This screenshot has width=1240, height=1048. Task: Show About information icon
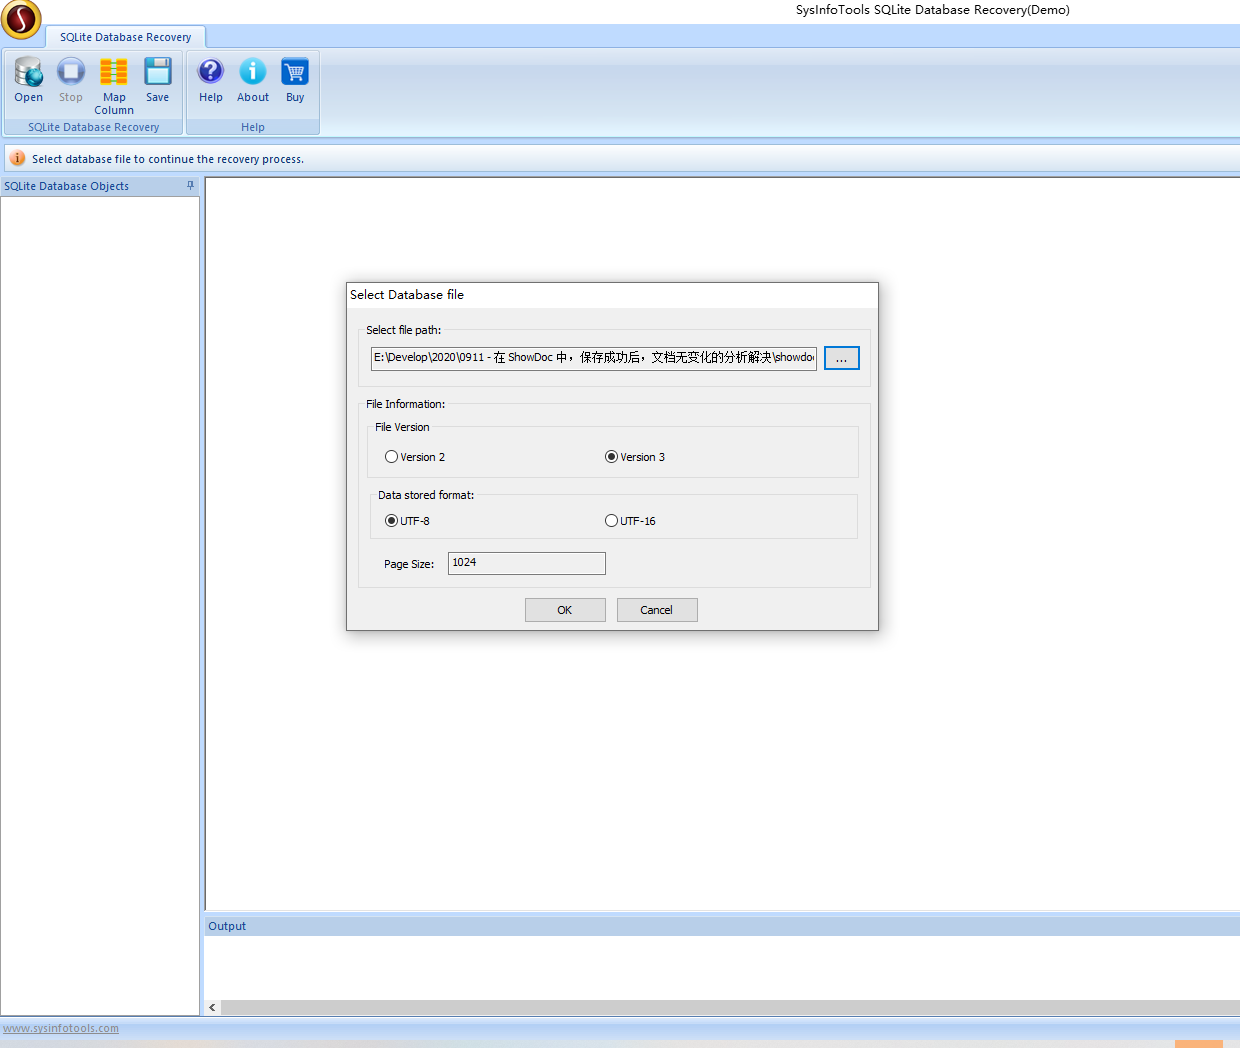pos(253,80)
